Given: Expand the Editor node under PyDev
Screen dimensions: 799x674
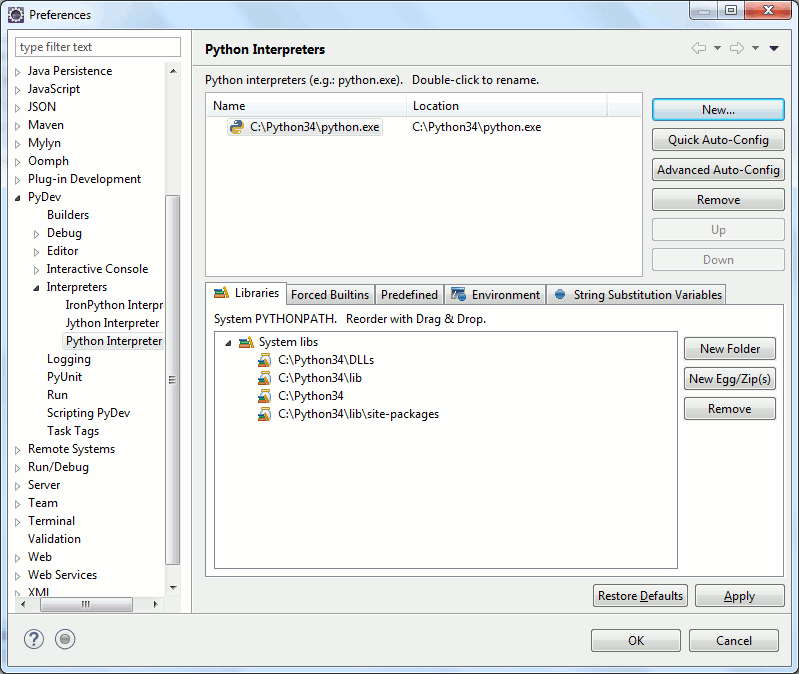Looking at the screenshot, I should (36, 252).
